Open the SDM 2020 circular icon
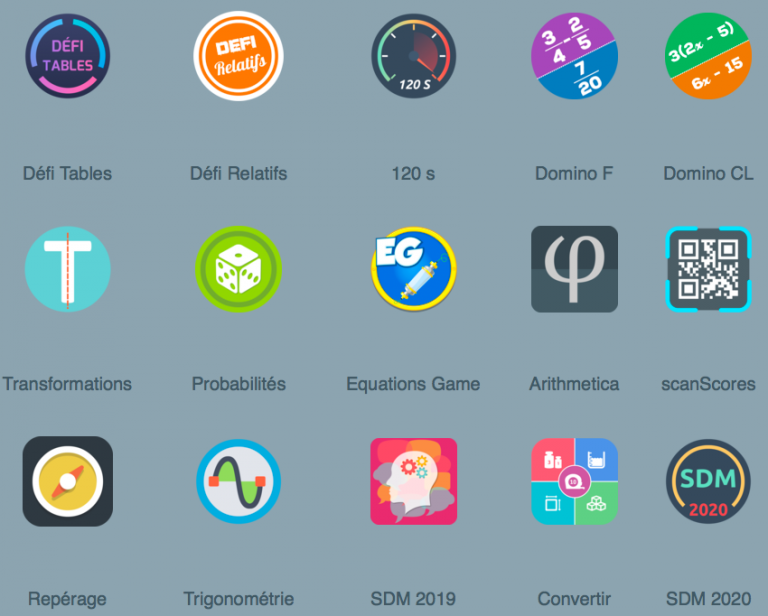 (708, 481)
